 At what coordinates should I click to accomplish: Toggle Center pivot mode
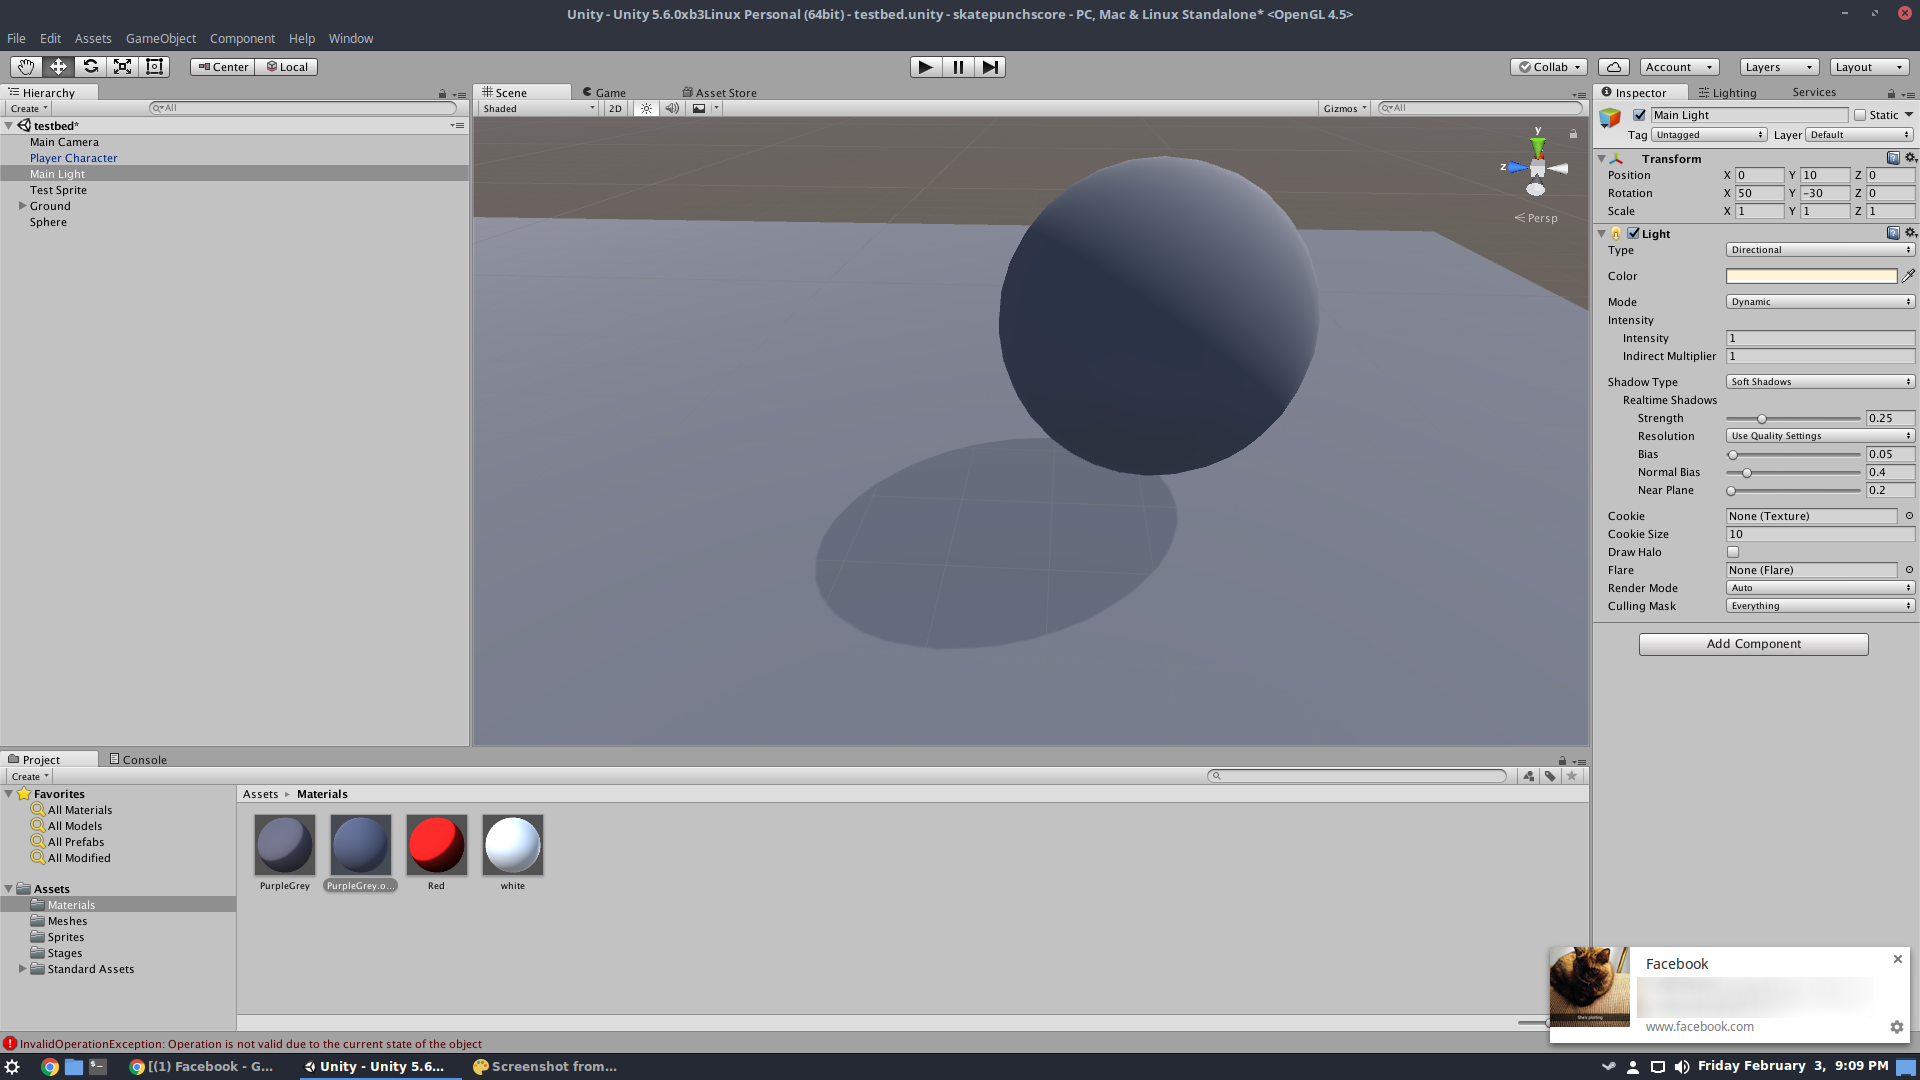click(223, 67)
